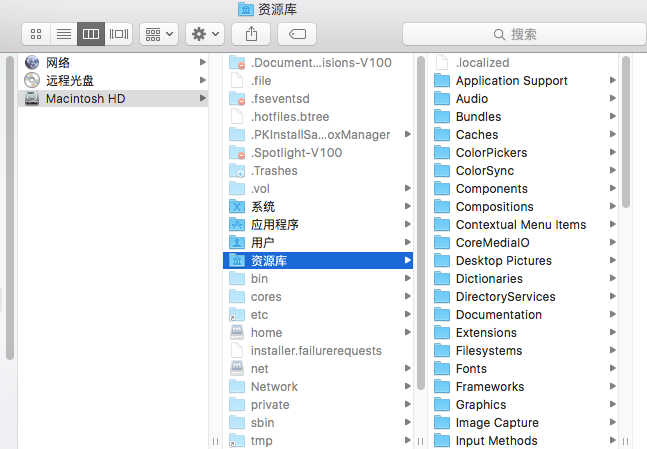Select the 用户 users folder icon

(237, 242)
